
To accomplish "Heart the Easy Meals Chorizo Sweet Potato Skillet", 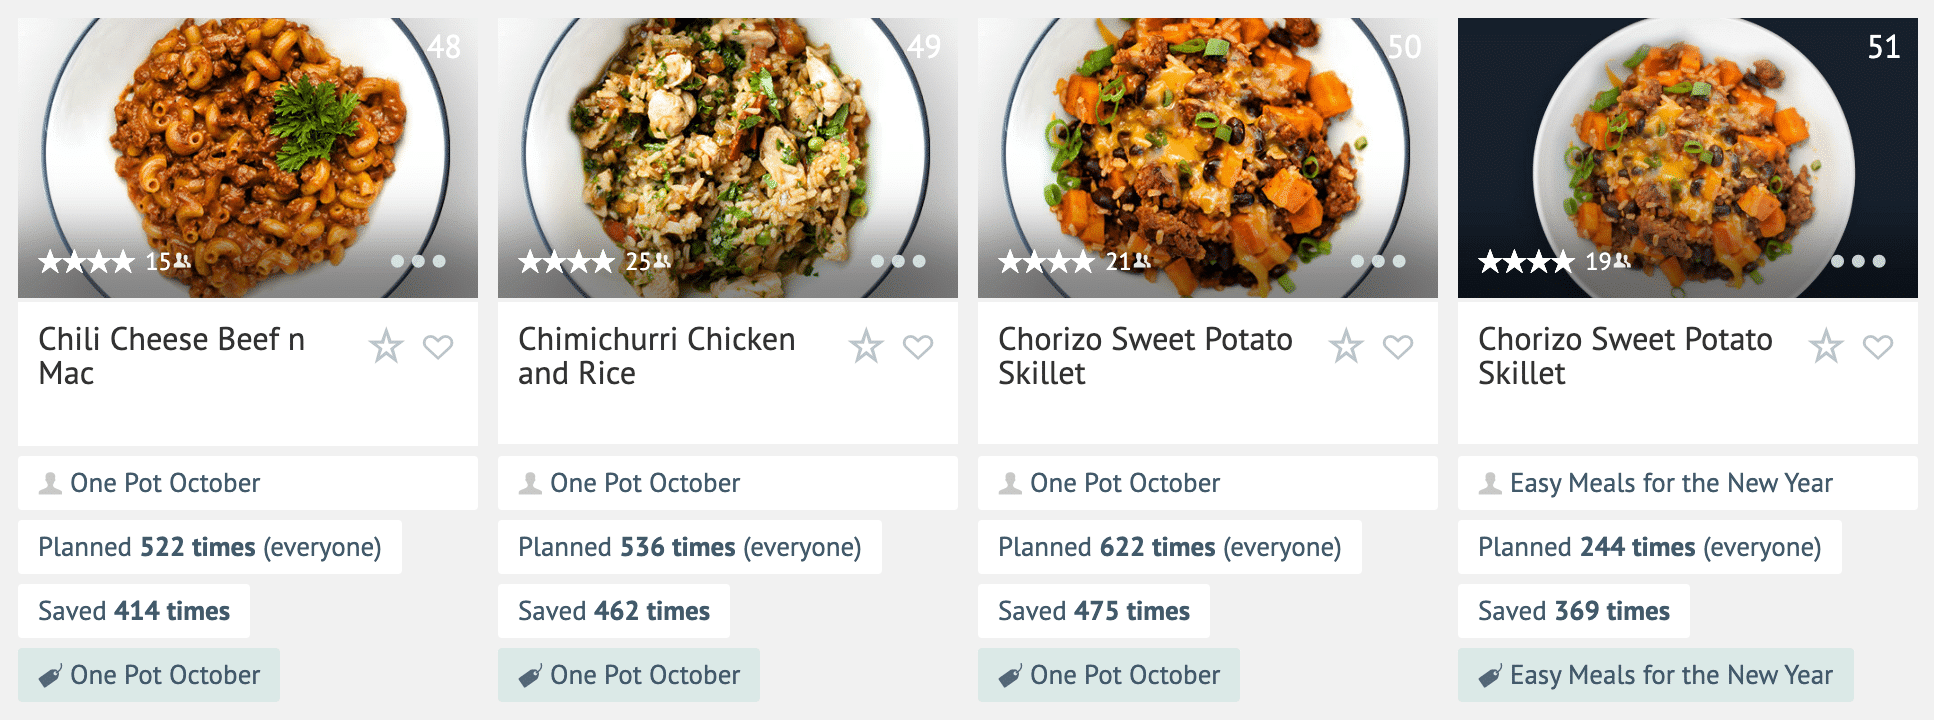I will click(x=1878, y=347).
